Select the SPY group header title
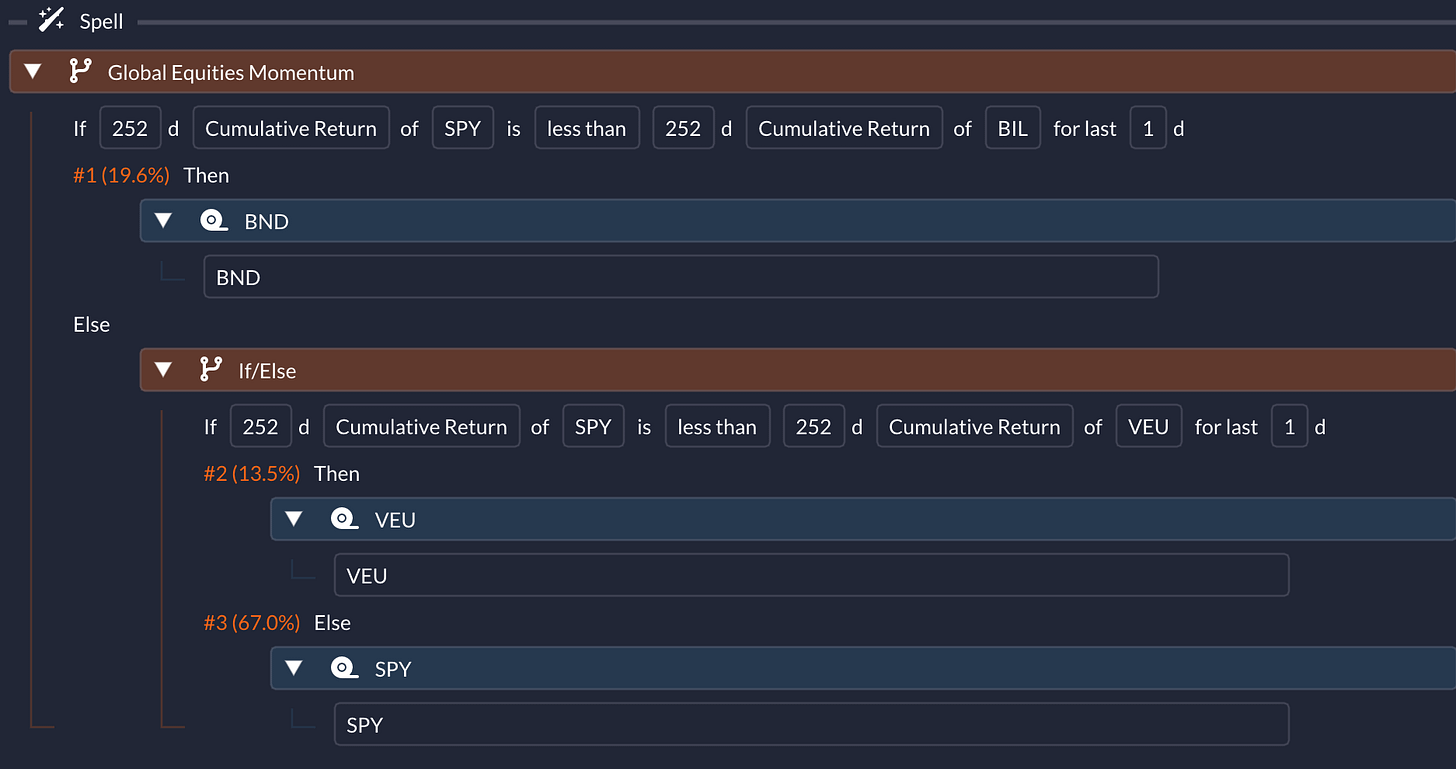Image resolution: width=1456 pixels, height=769 pixels. click(x=393, y=668)
